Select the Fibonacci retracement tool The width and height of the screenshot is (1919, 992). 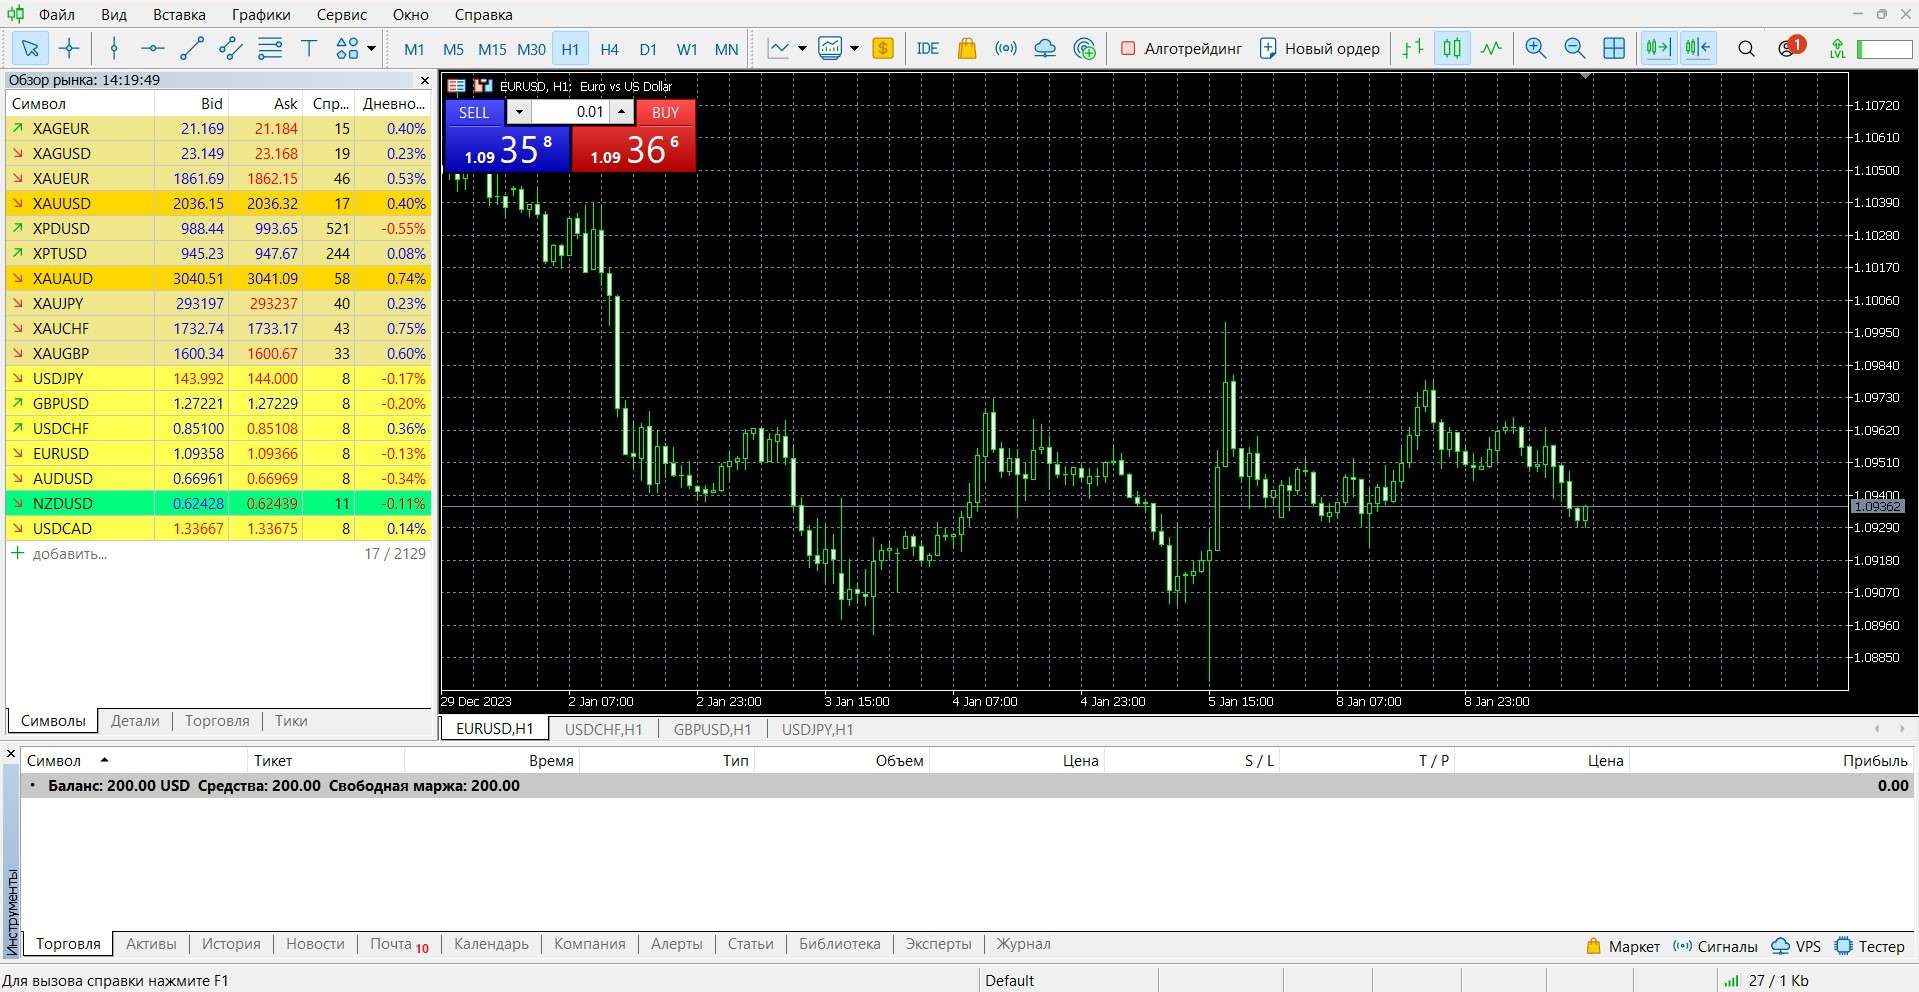[270, 48]
